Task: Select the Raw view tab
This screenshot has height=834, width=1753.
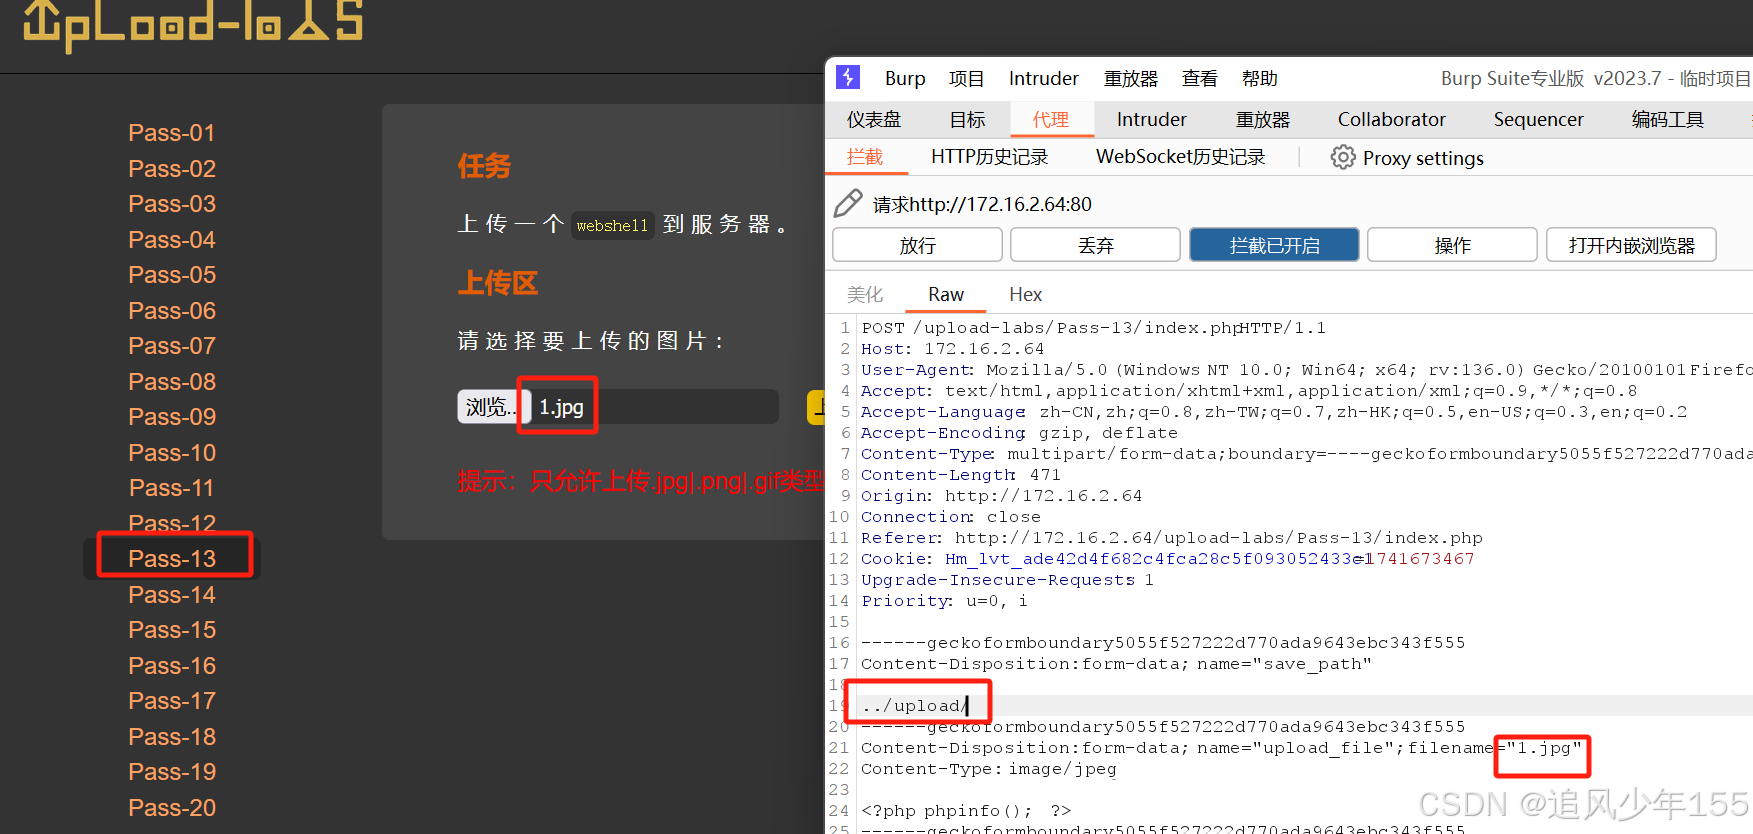Action: click(946, 294)
